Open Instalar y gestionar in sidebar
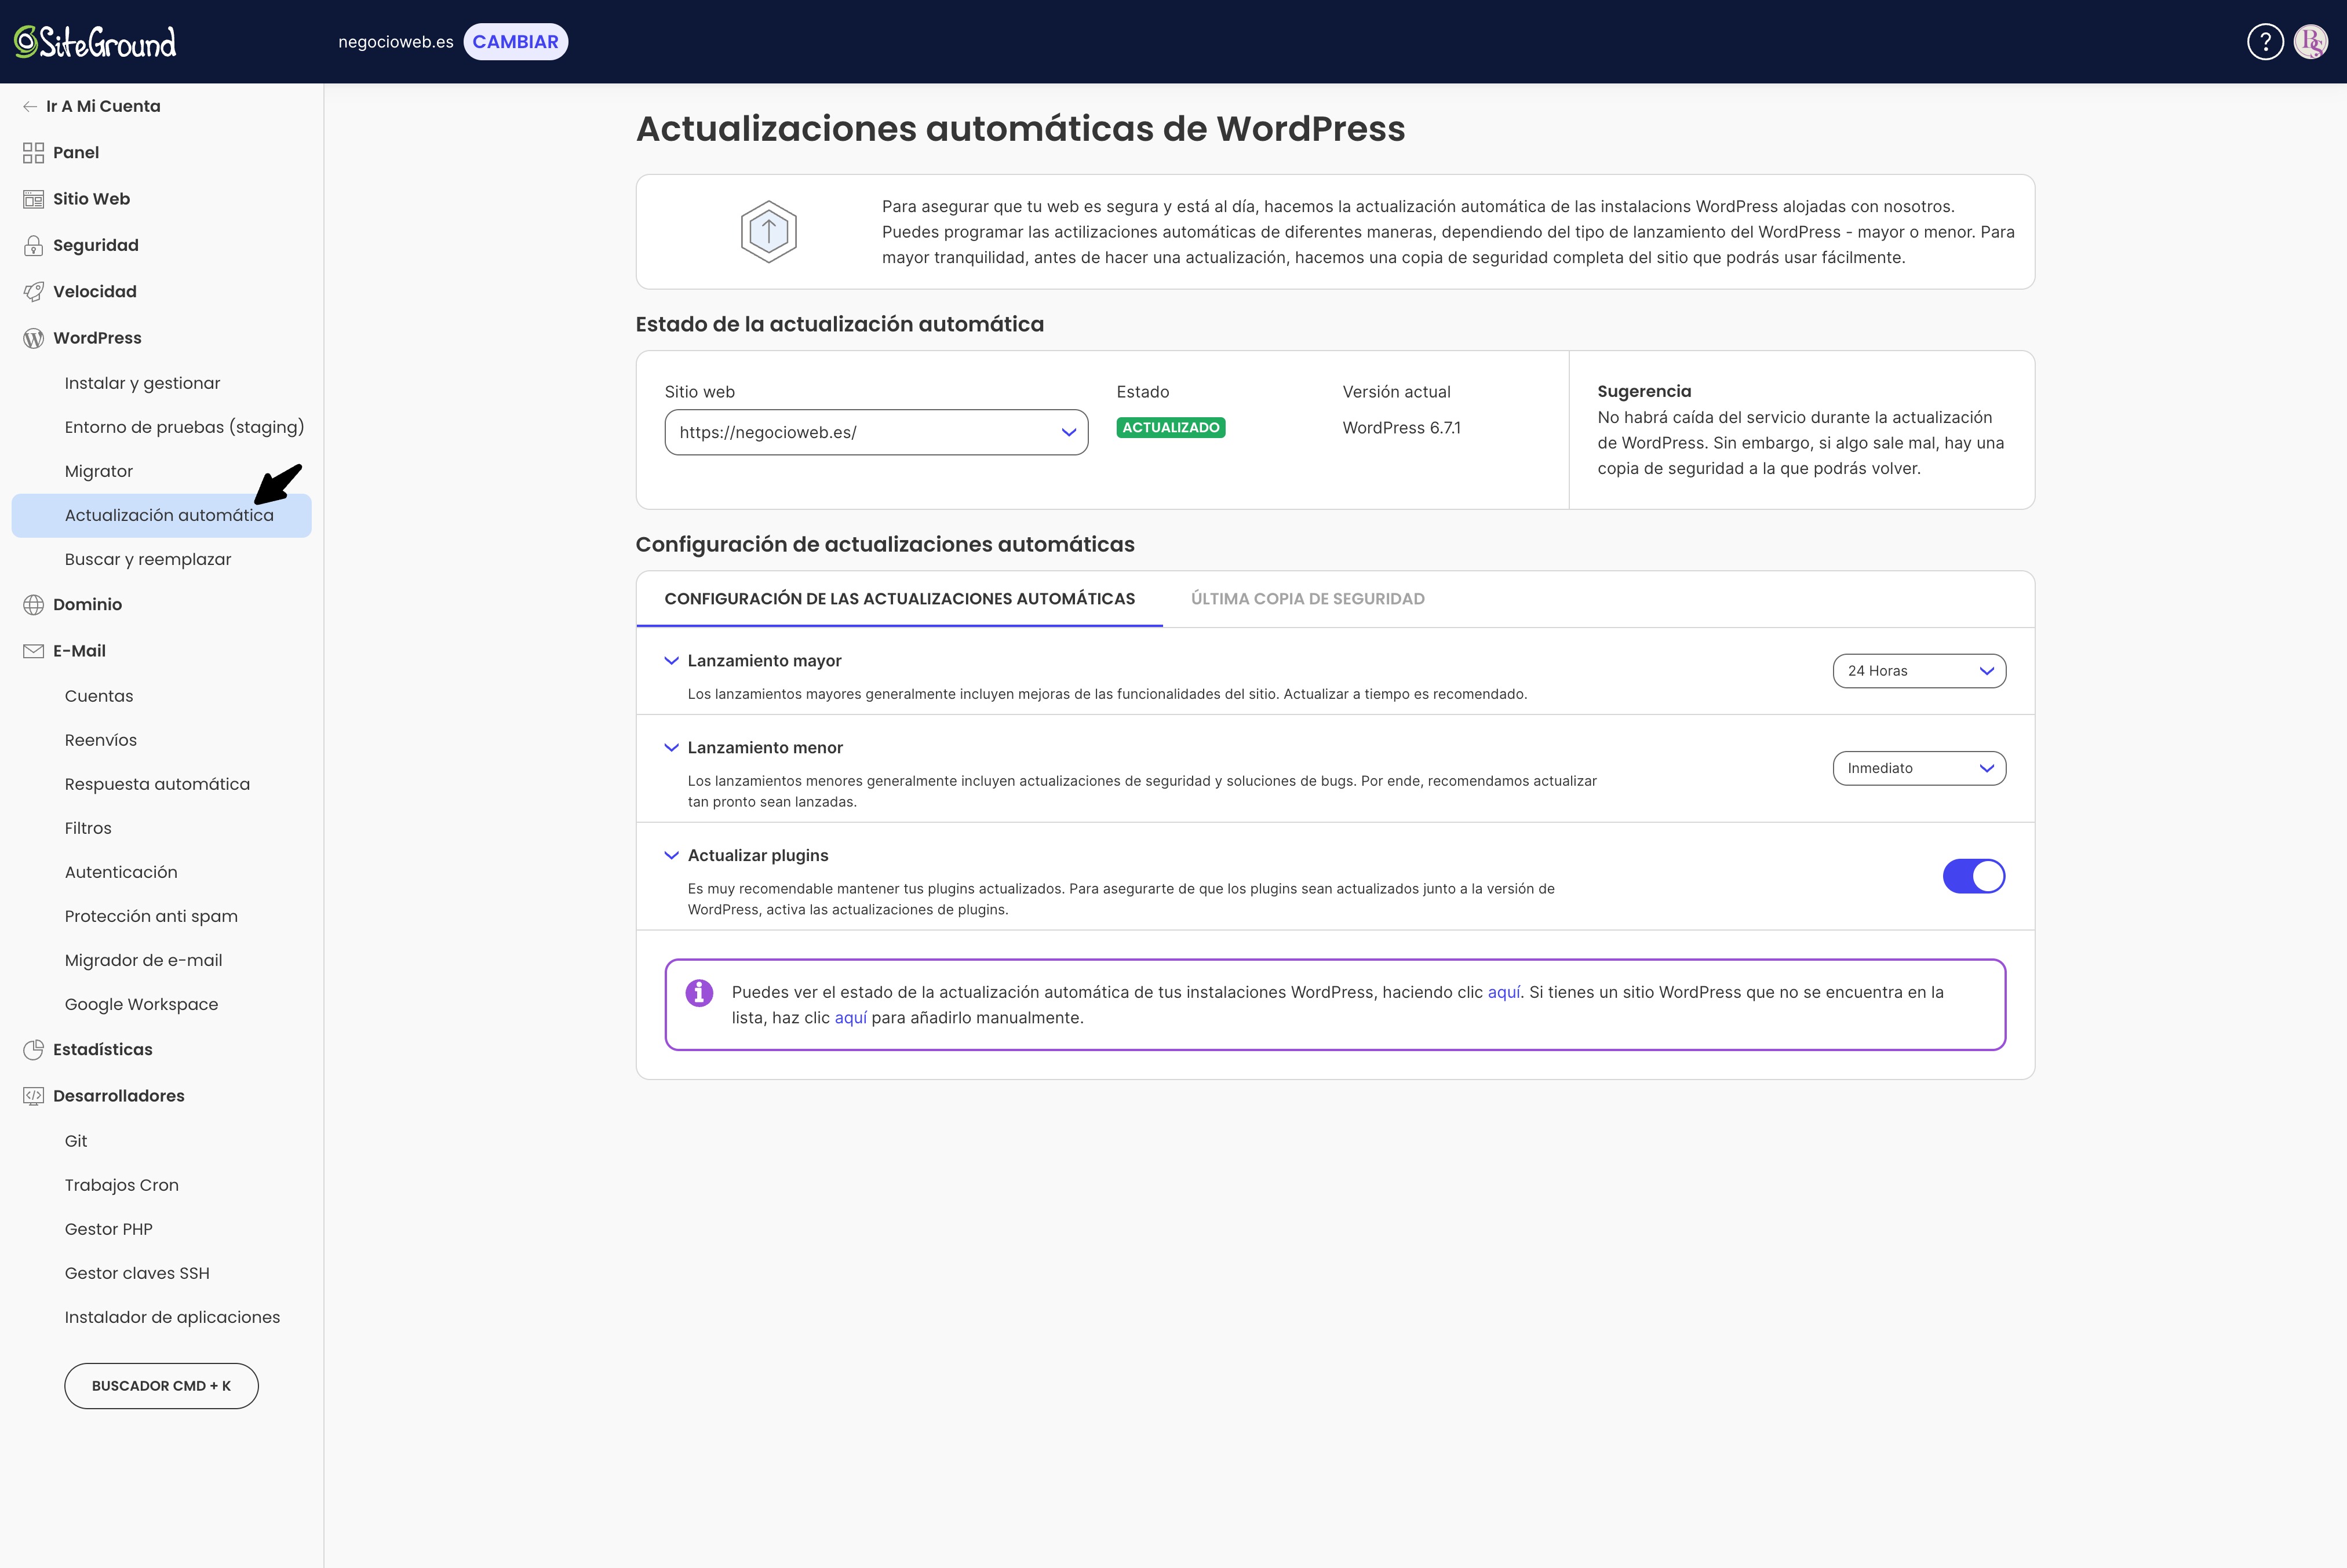The image size is (2347, 1568). [x=142, y=383]
